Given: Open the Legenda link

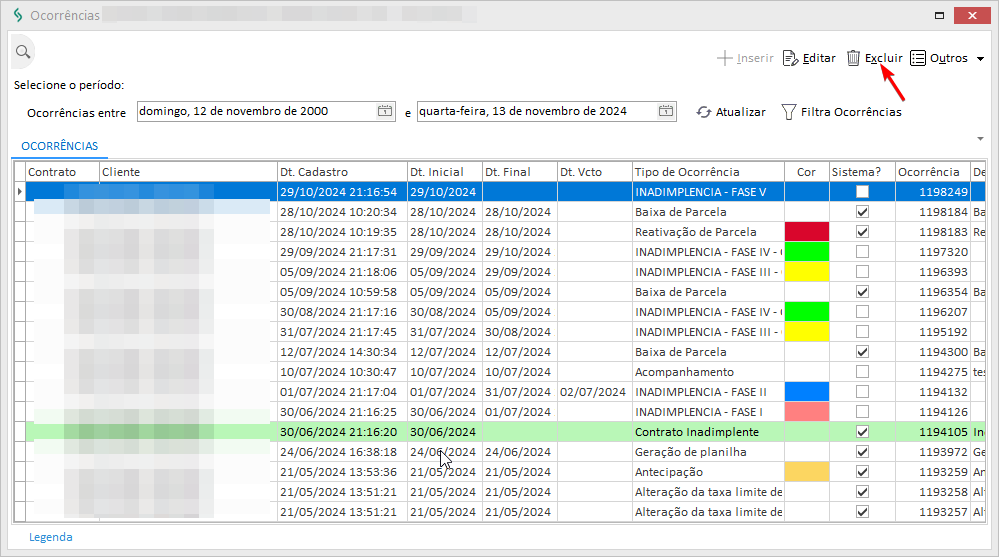Looking at the screenshot, I should [50, 537].
